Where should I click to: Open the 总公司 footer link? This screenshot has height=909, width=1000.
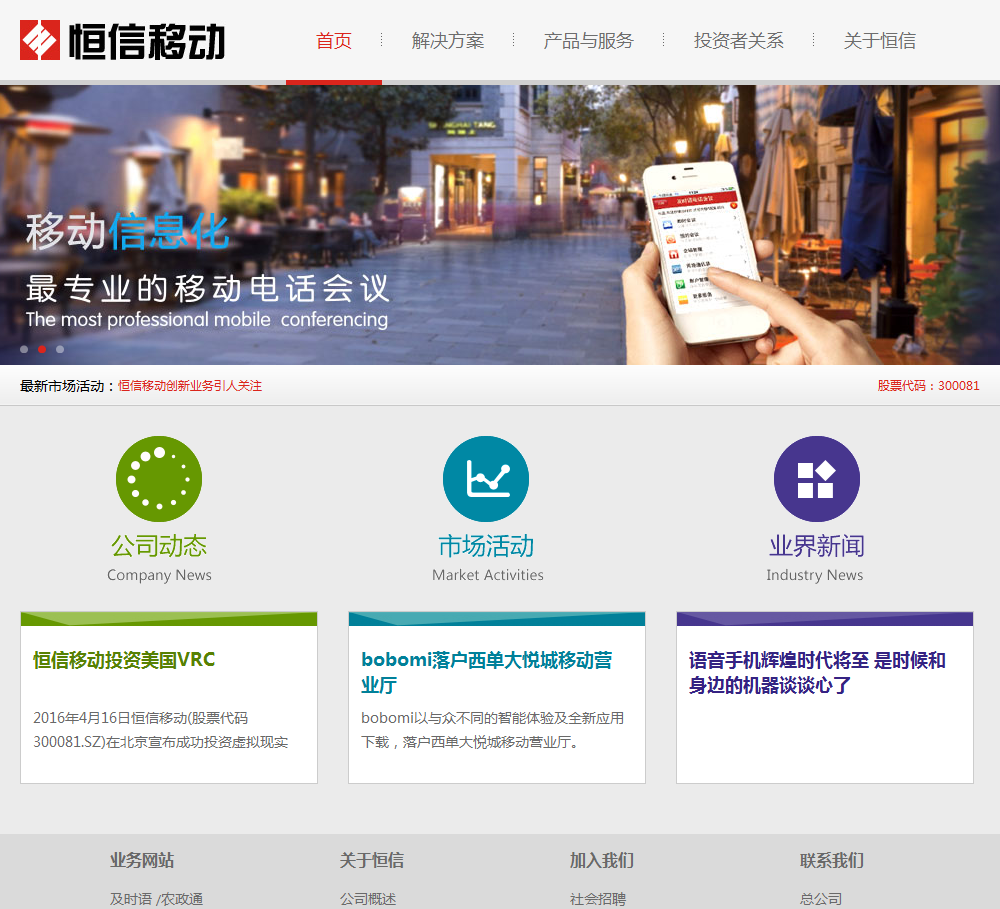pyautogui.click(x=821, y=899)
